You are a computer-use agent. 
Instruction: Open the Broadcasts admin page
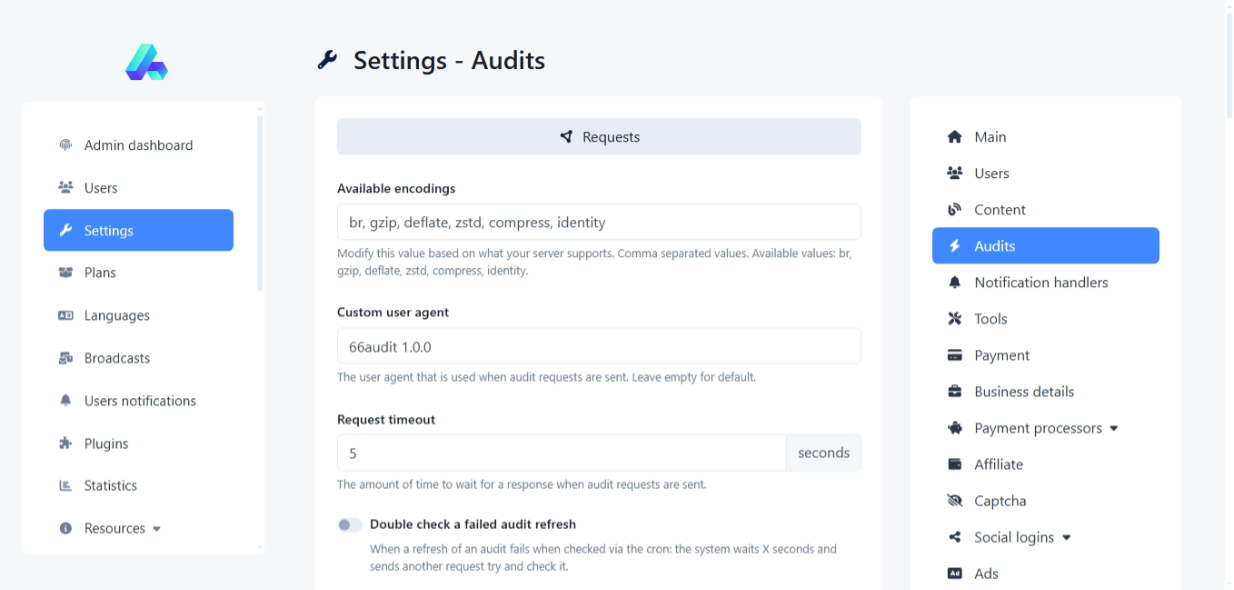point(116,358)
